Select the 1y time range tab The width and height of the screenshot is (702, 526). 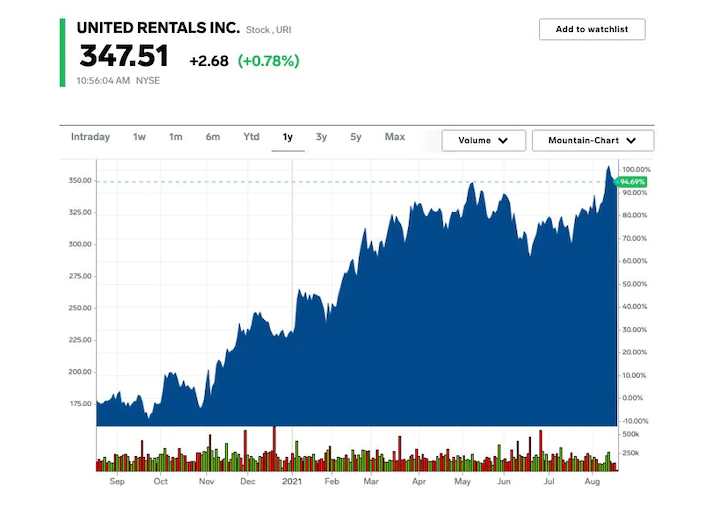pyautogui.click(x=288, y=137)
